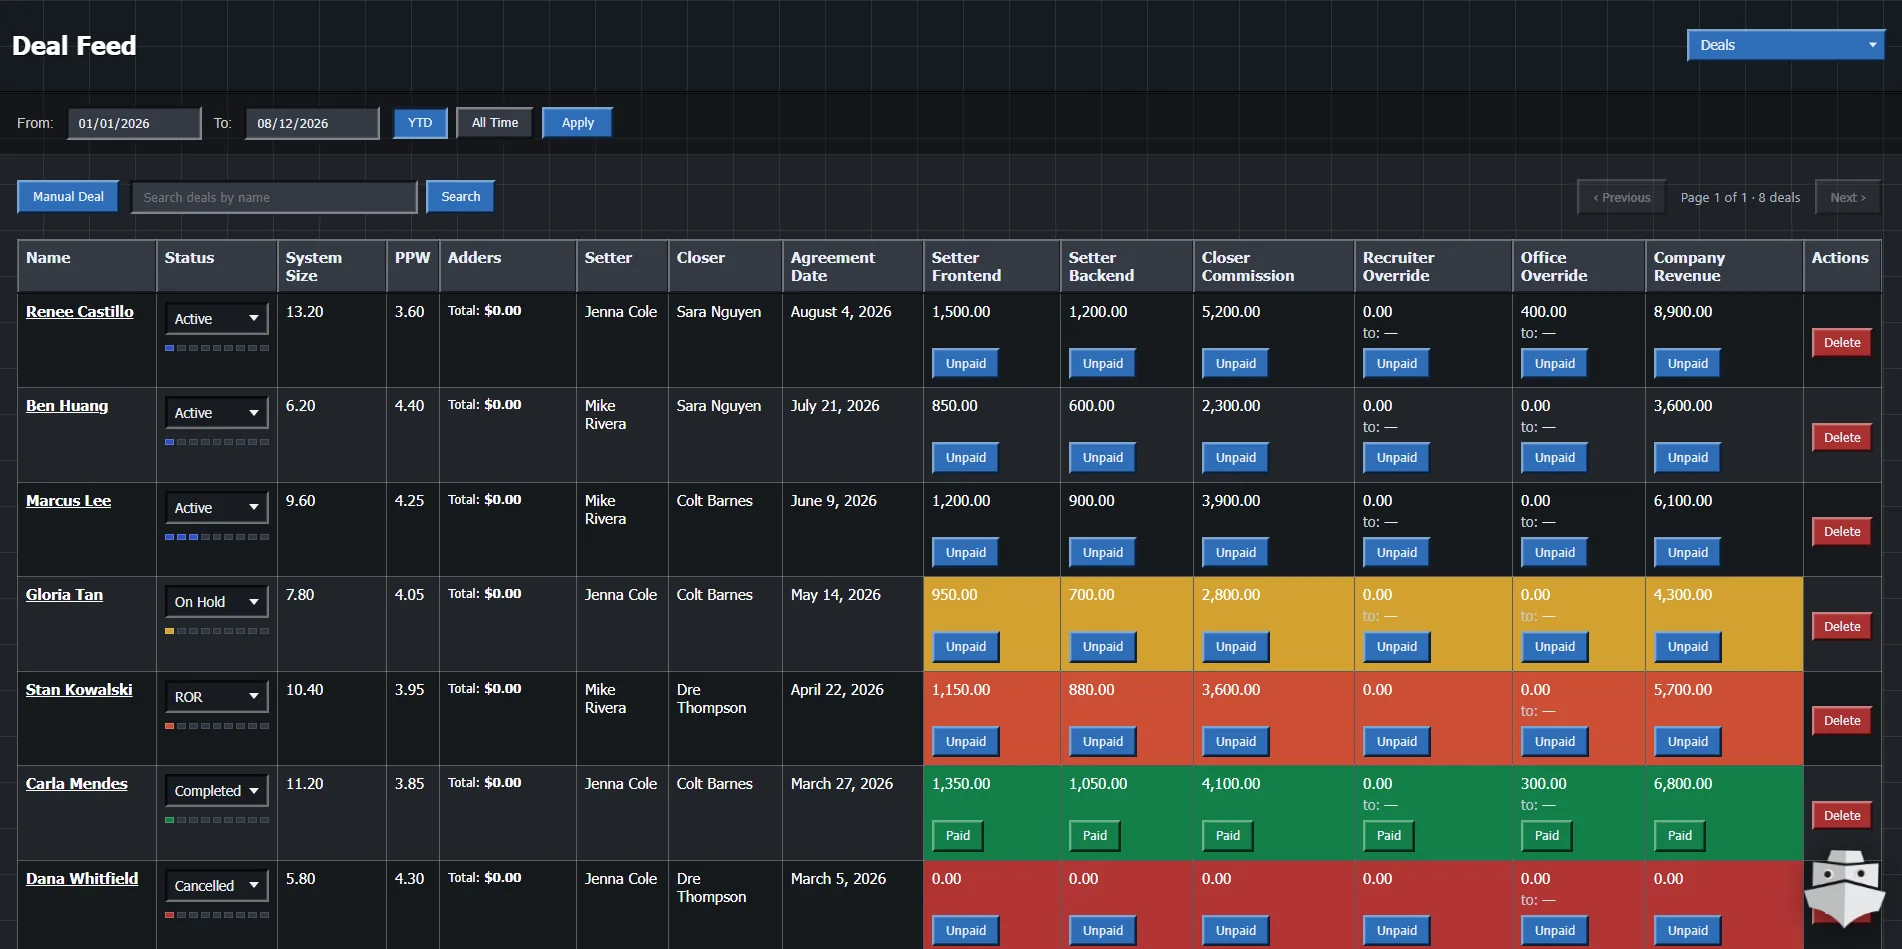
Task: Open Renee Castillo's Active status dropdown
Action: point(216,318)
